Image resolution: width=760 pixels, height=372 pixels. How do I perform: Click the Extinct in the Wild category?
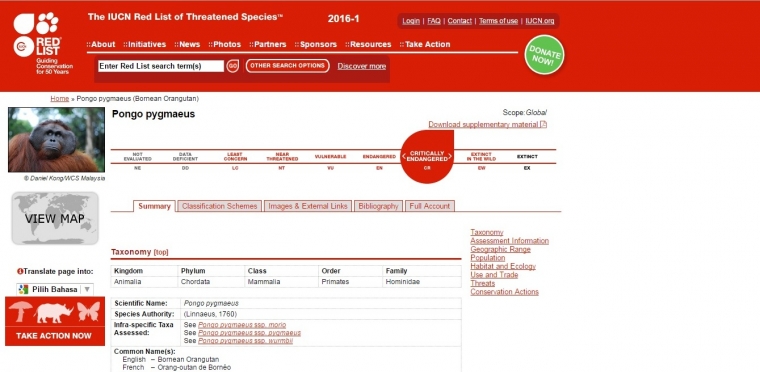pyautogui.click(x=481, y=157)
